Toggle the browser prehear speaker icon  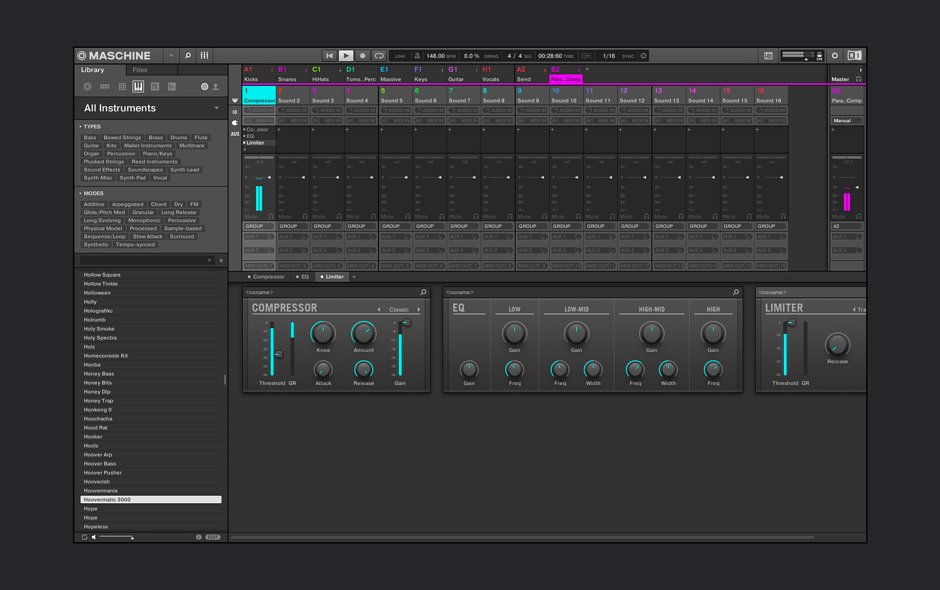pos(94,537)
